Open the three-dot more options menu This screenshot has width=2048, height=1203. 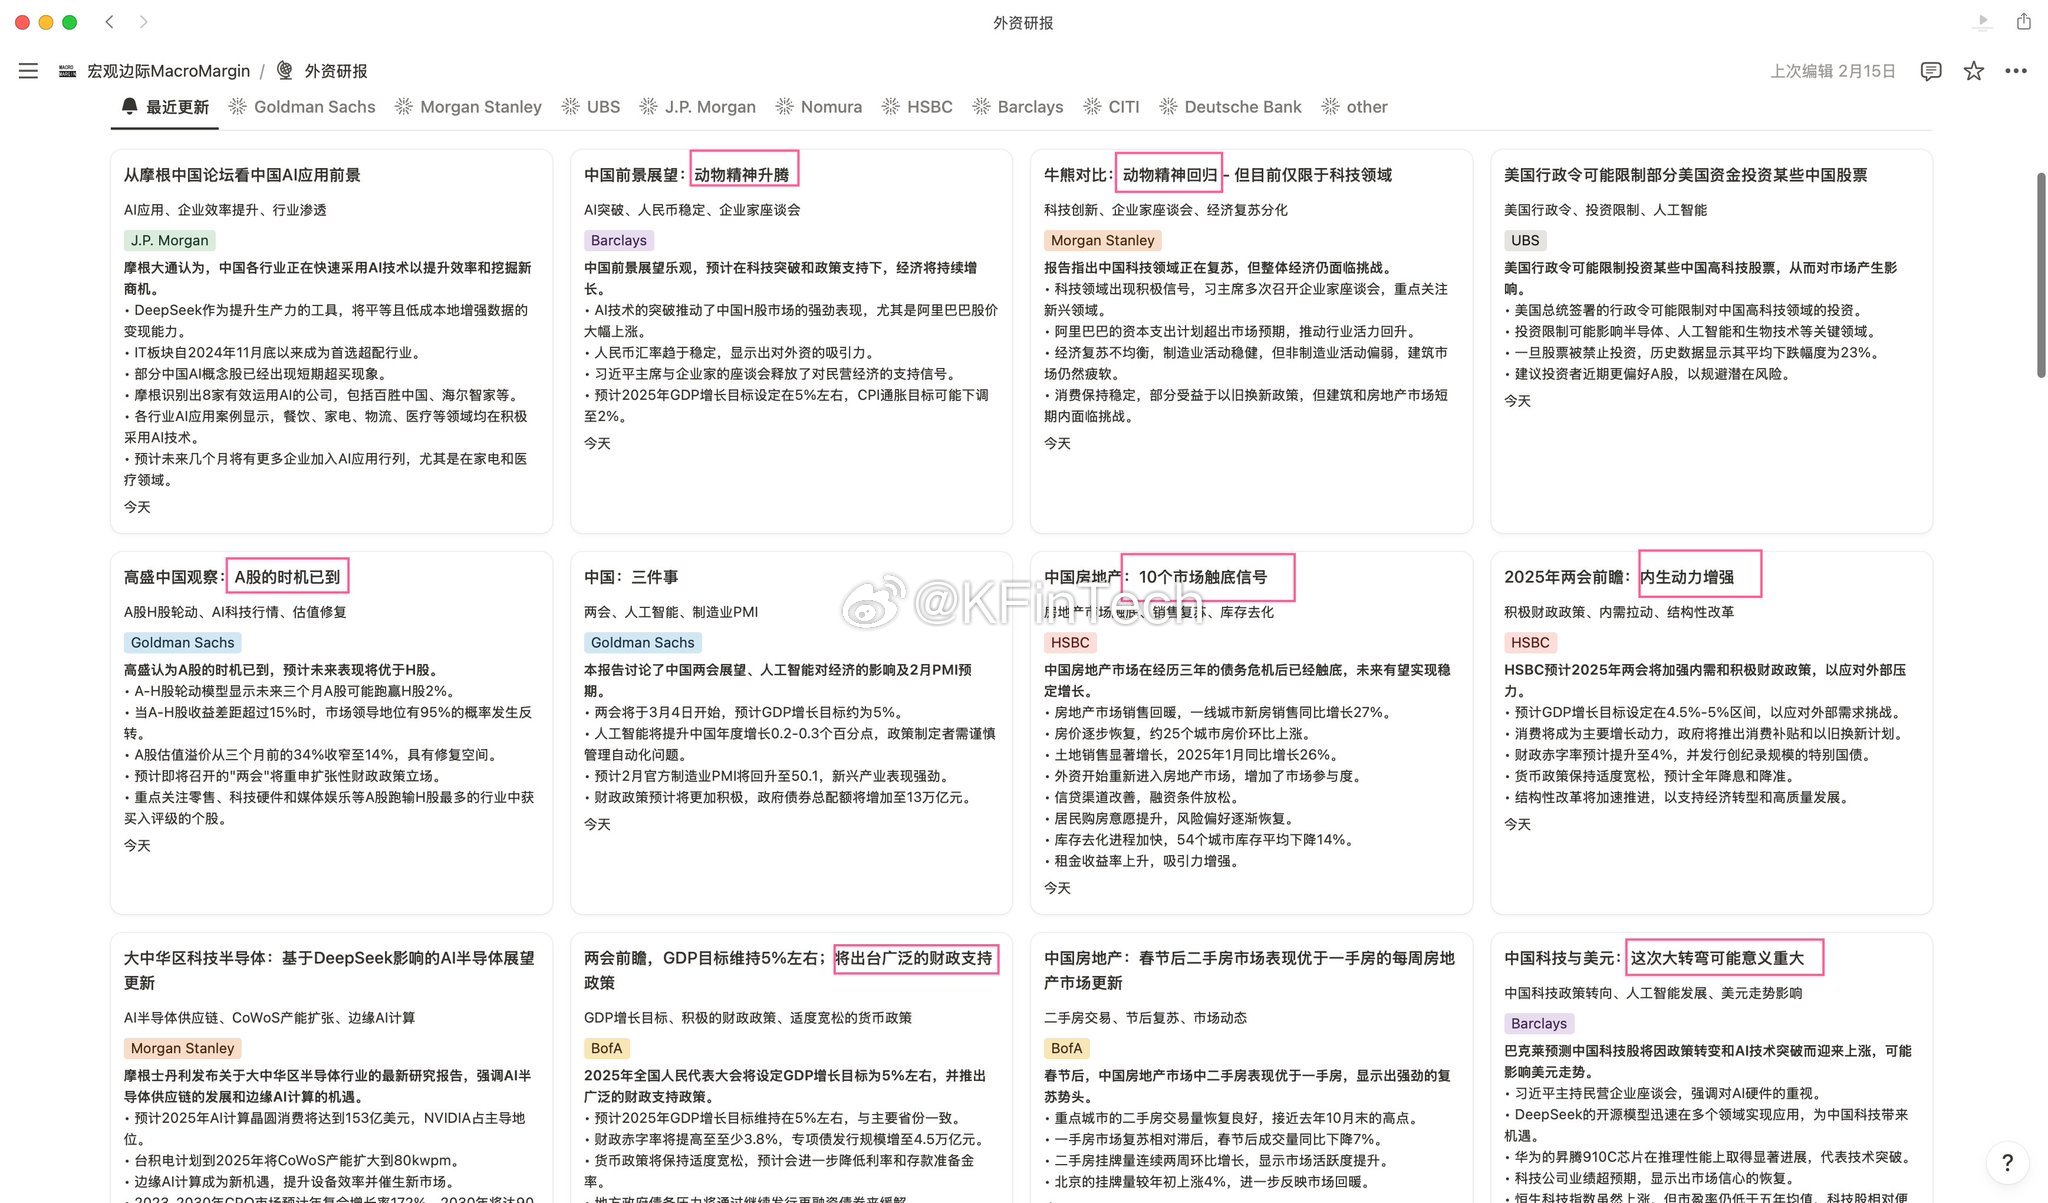tap(2016, 71)
